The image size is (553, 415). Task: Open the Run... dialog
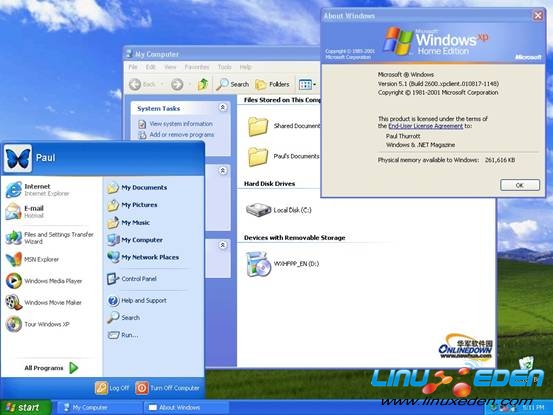point(123,335)
